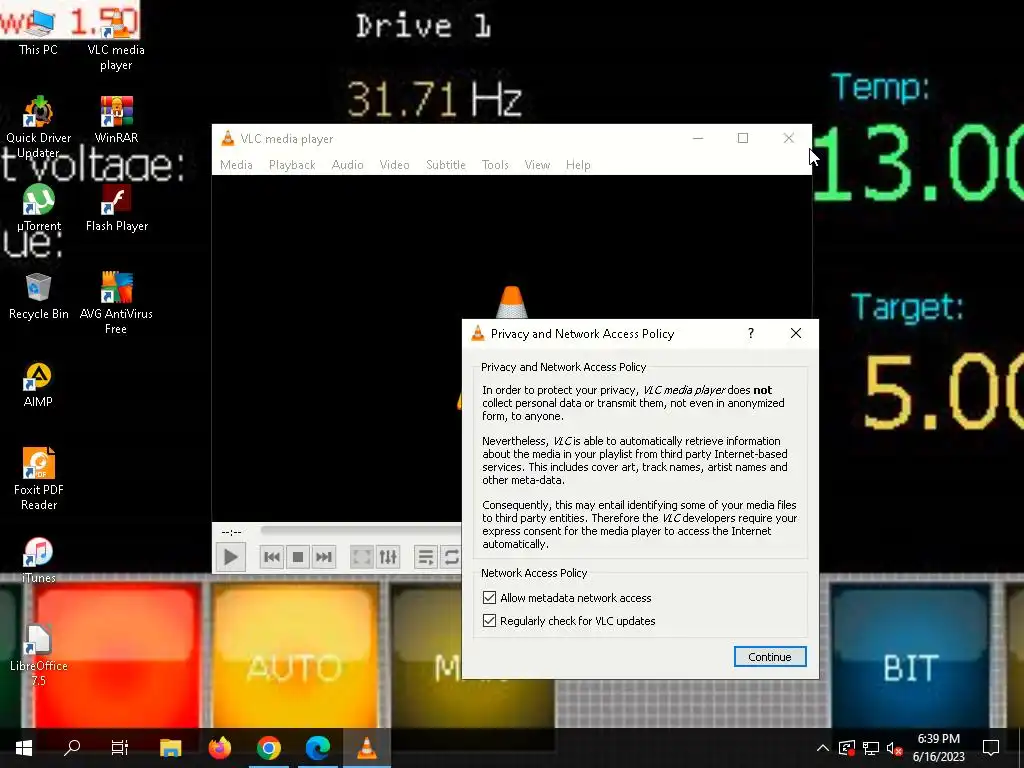
Task: Open the Tools menu
Action: [x=495, y=165]
